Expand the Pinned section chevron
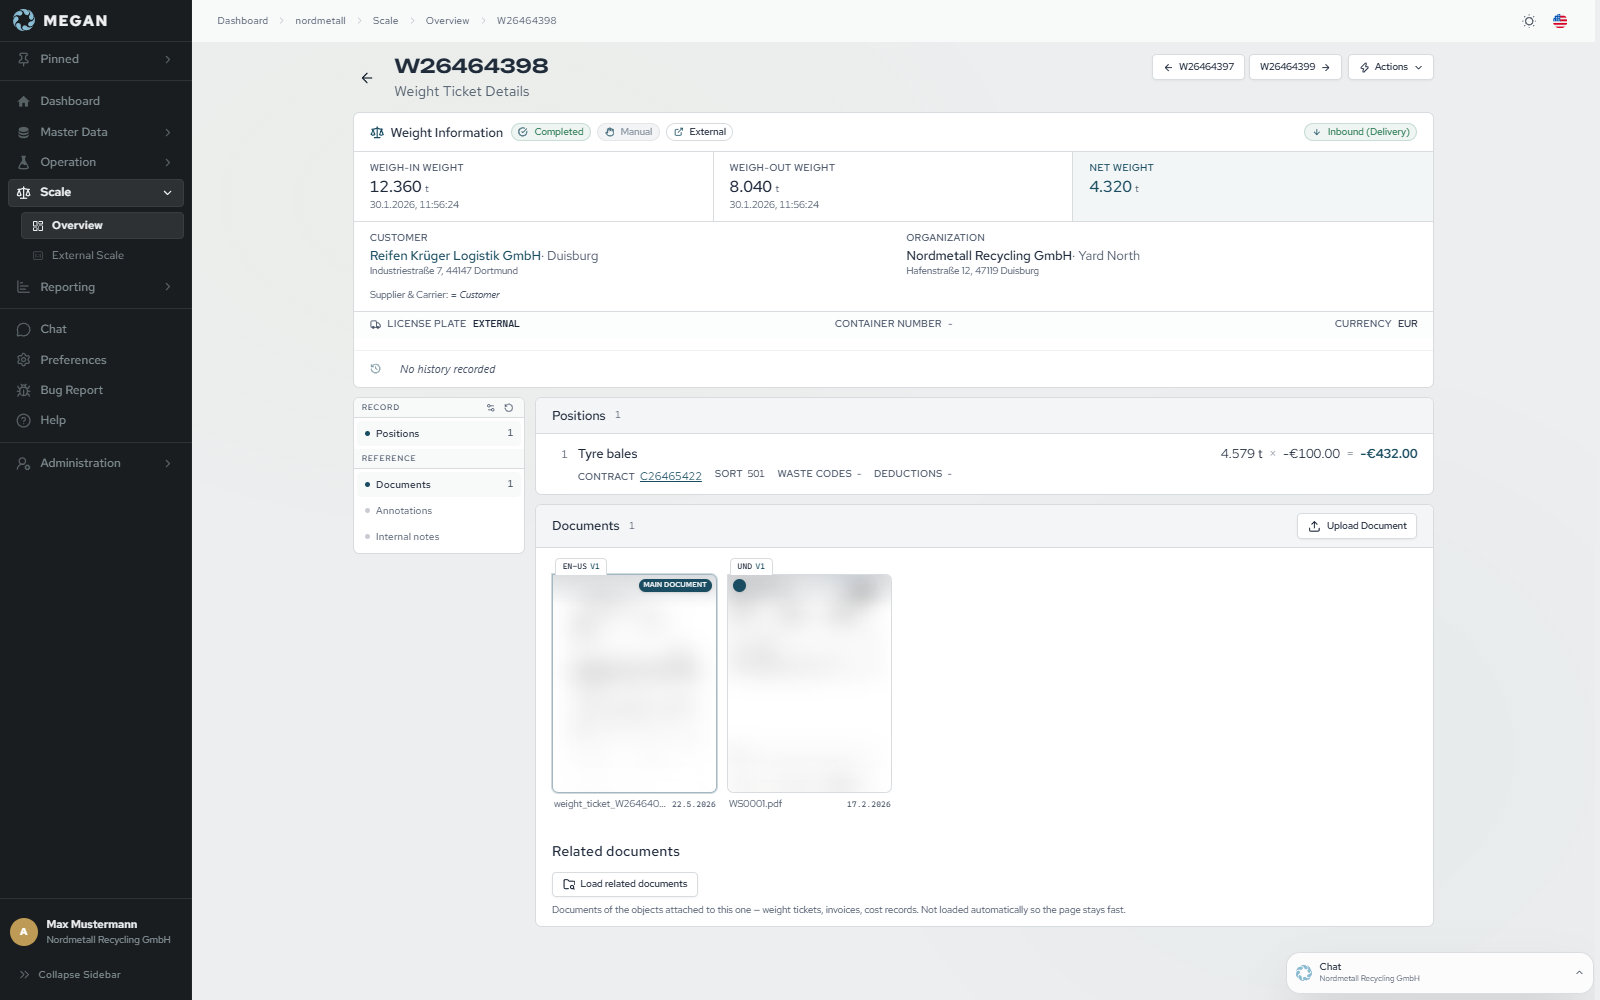Screen dimensions: 1600x1000 pyautogui.click(x=168, y=59)
